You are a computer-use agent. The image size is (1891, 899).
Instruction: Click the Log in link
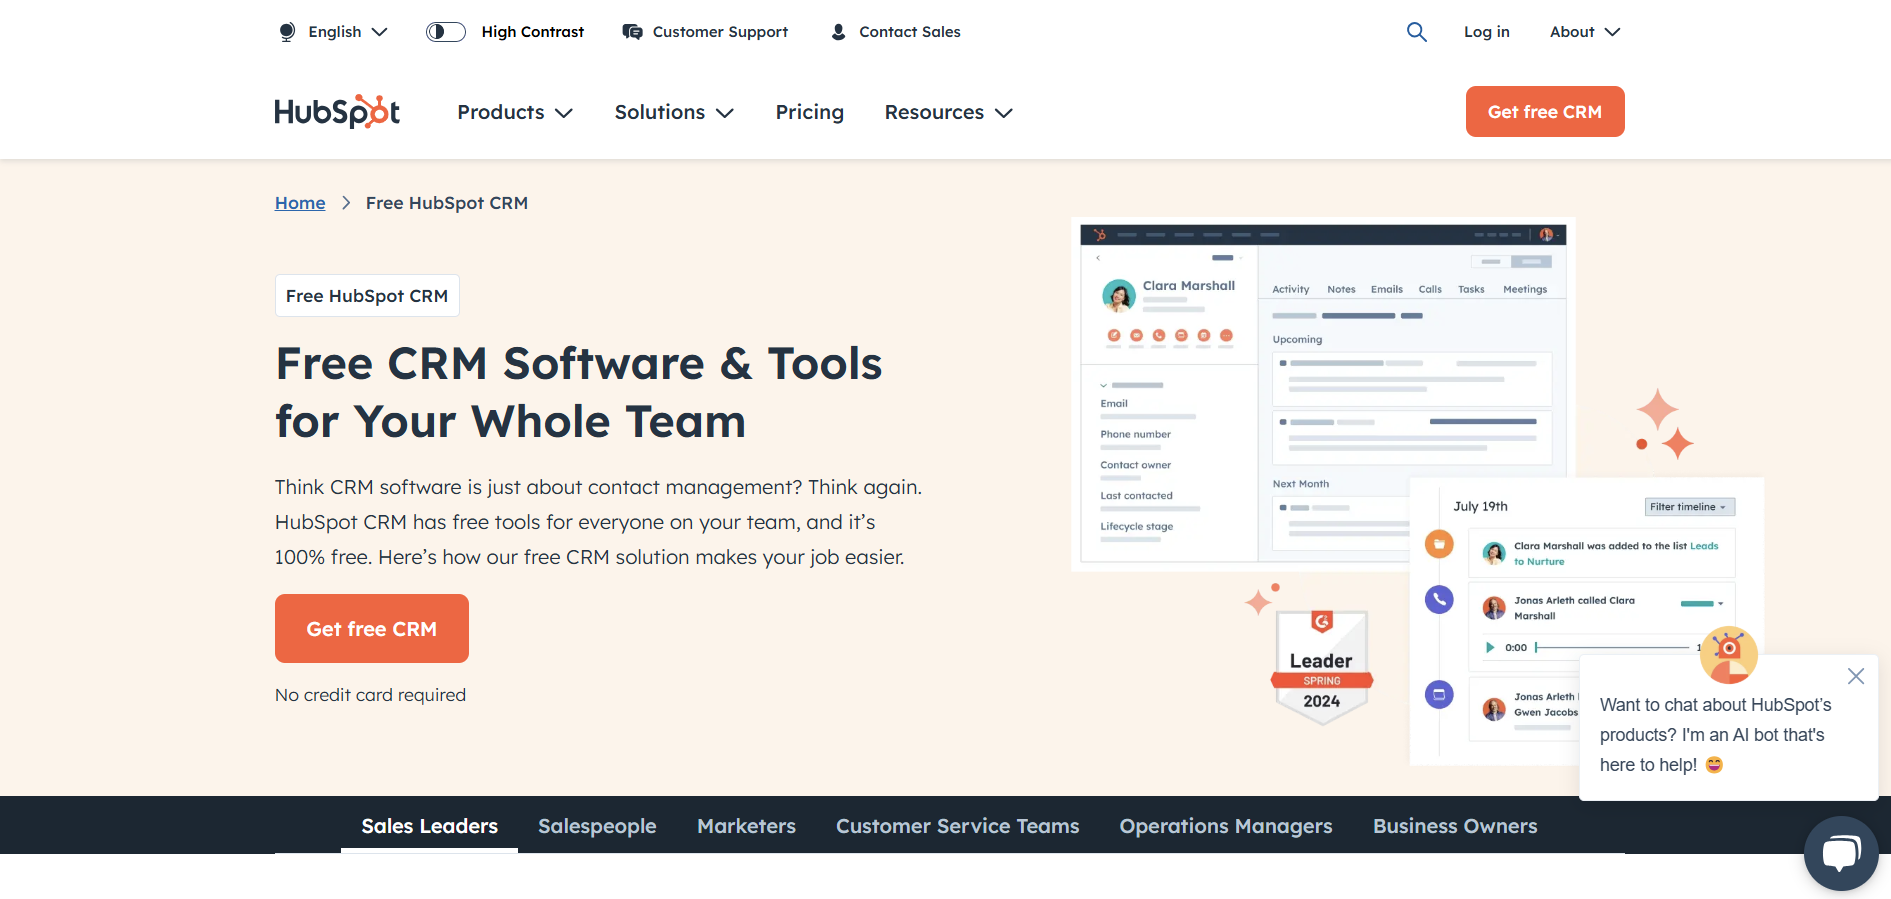tap(1487, 32)
